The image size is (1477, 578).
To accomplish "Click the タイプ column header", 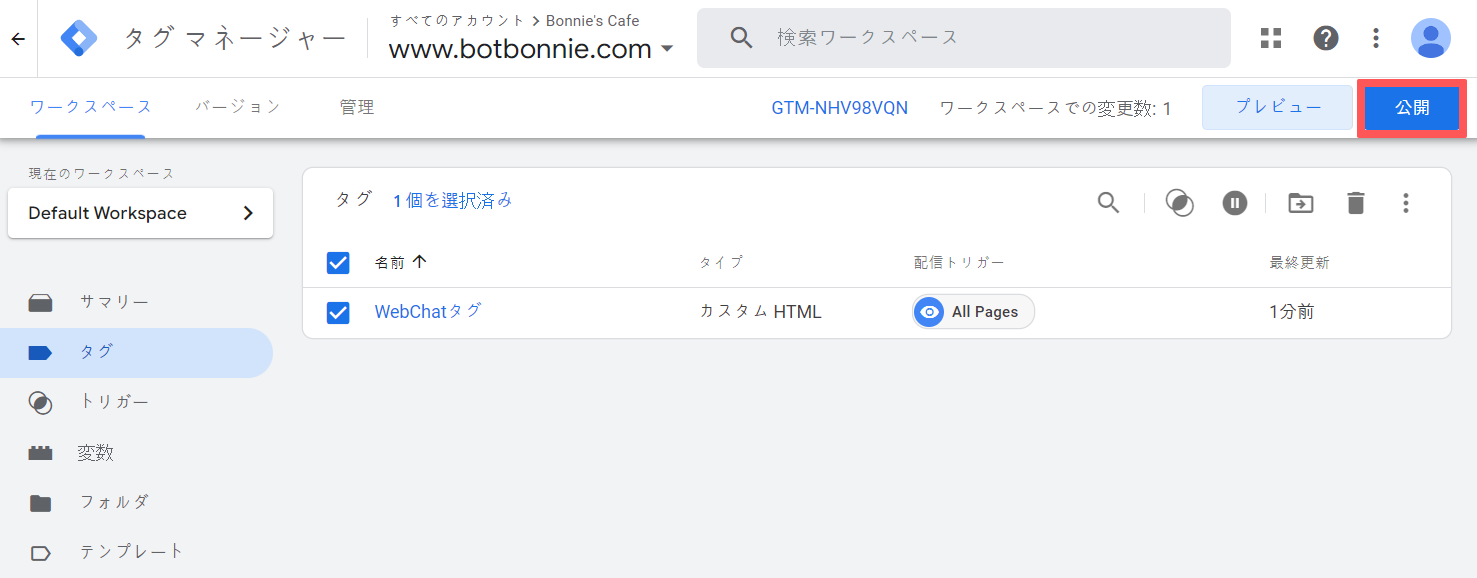I will coord(721,263).
